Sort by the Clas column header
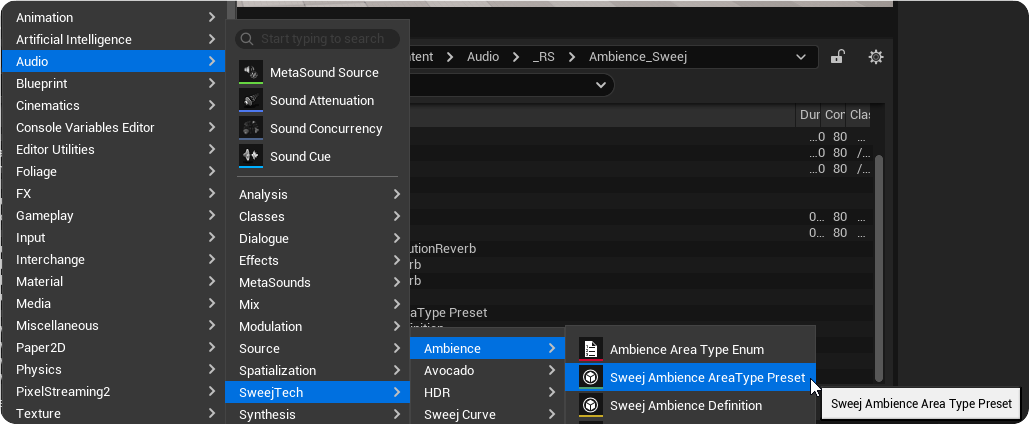The height and width of the screenshot is (424, 1029). (860, 115)
